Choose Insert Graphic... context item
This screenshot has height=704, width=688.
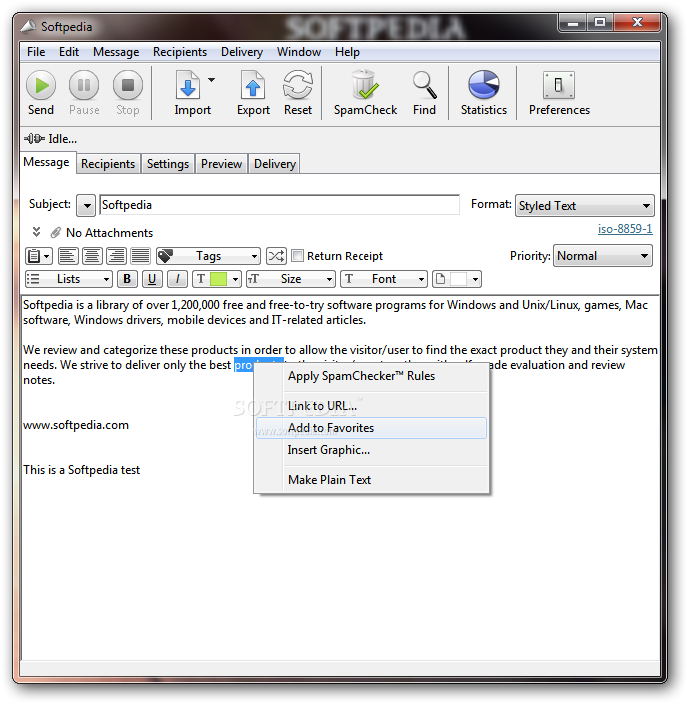click(x=371, y=450)
